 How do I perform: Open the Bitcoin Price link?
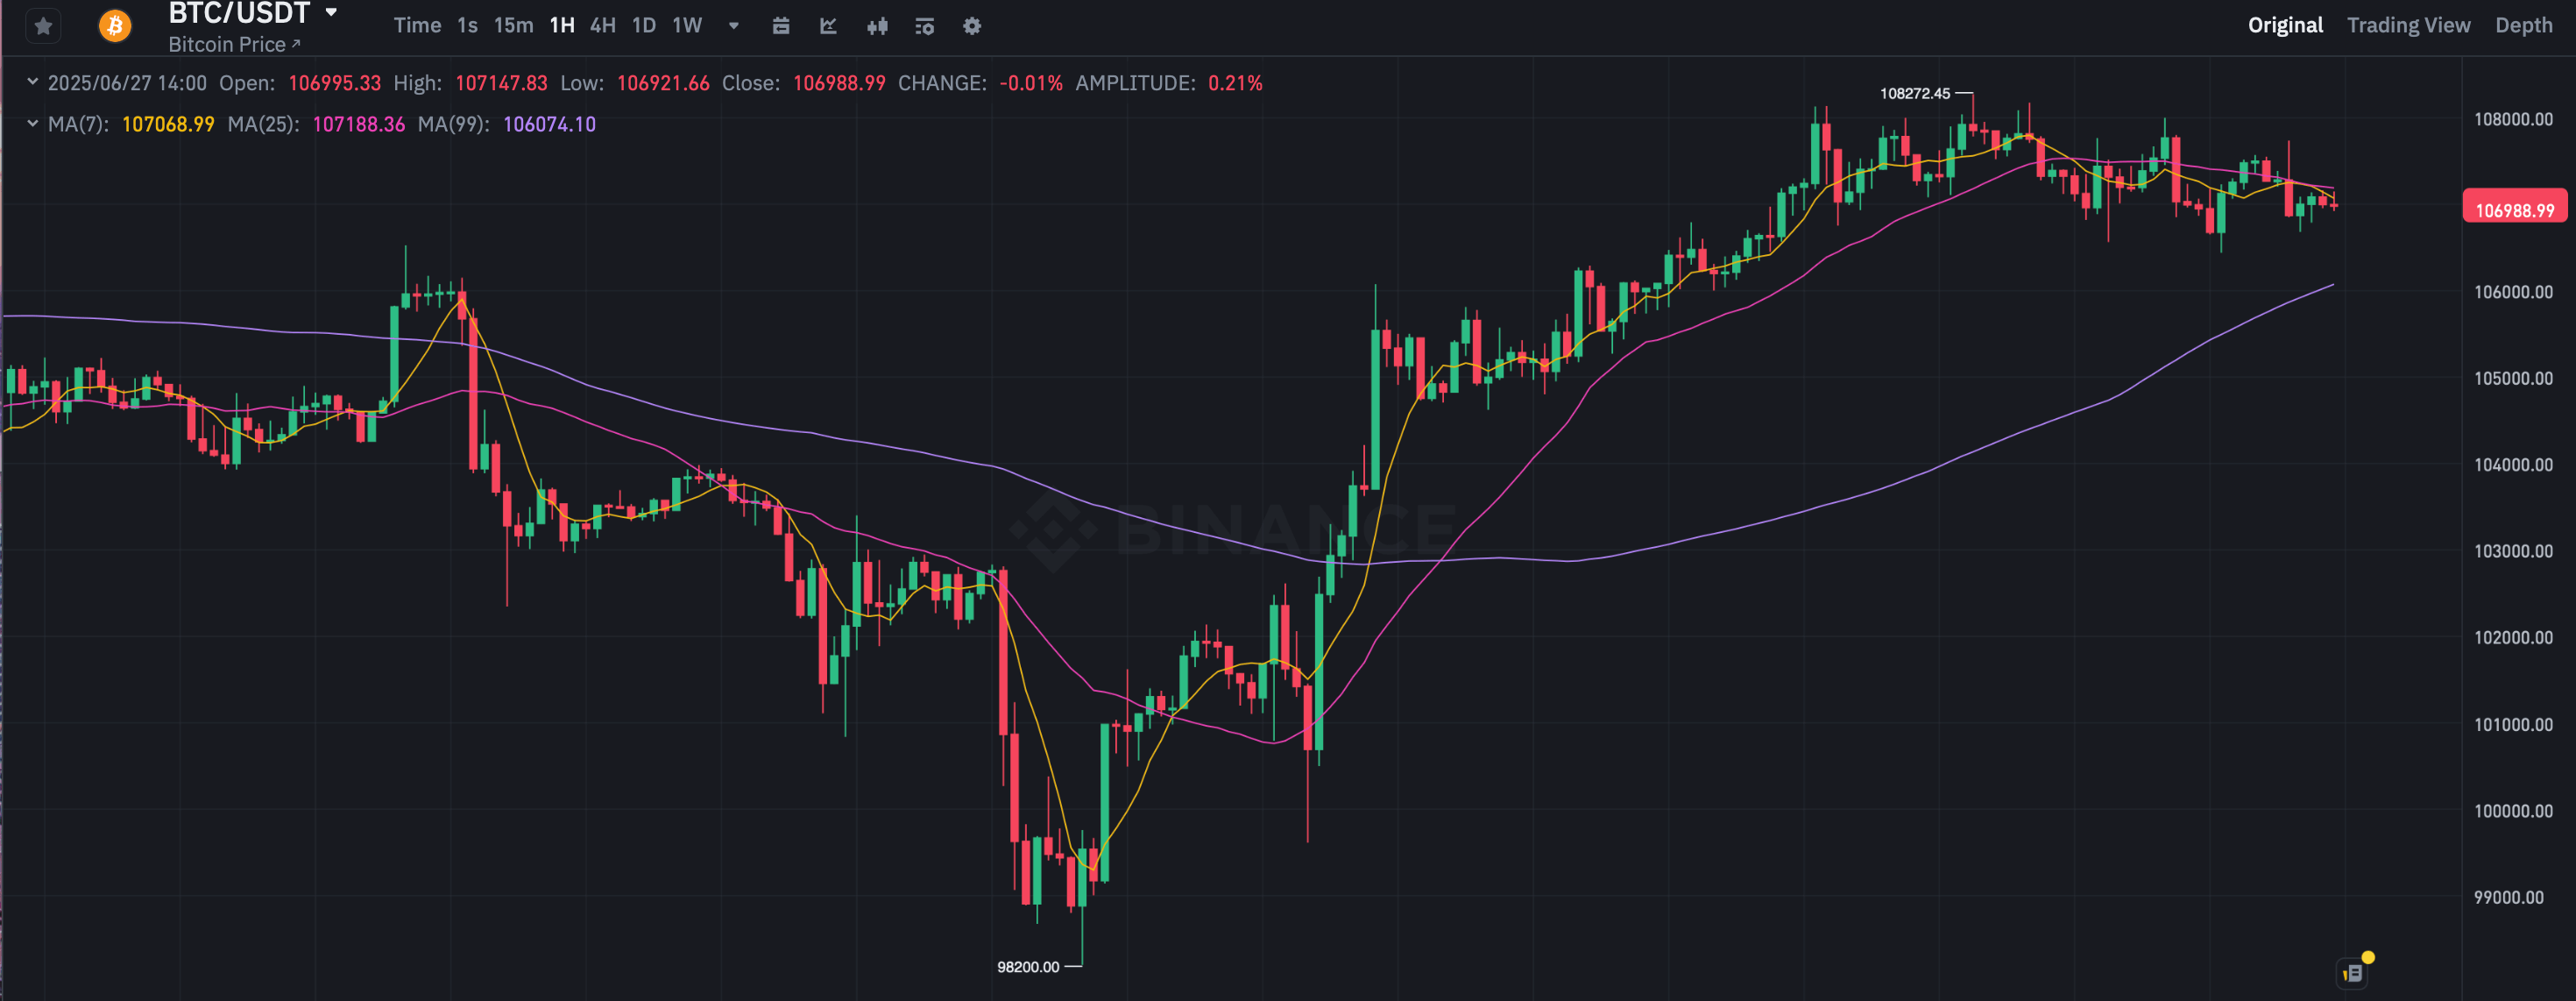[x=234, y=44]
